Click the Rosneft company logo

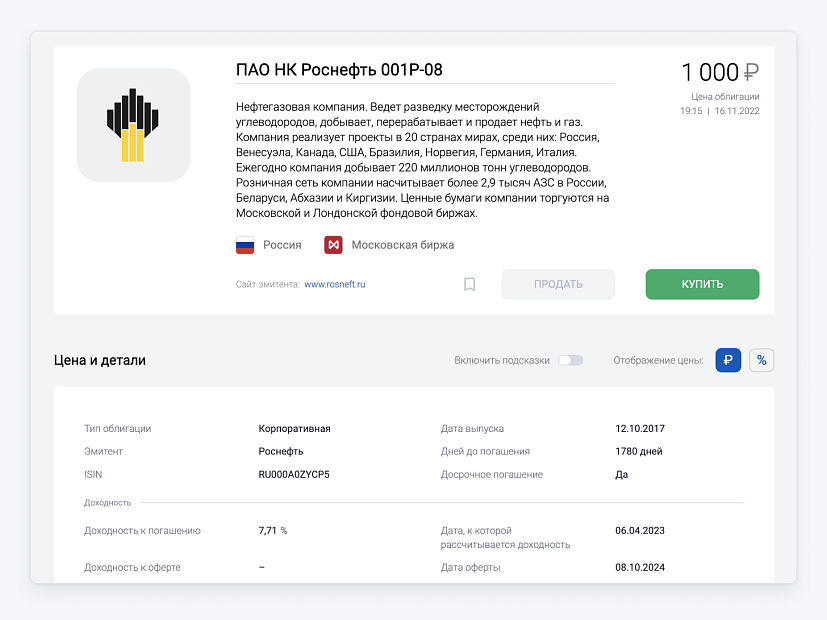pyautogui.click(x=133, y=125)
